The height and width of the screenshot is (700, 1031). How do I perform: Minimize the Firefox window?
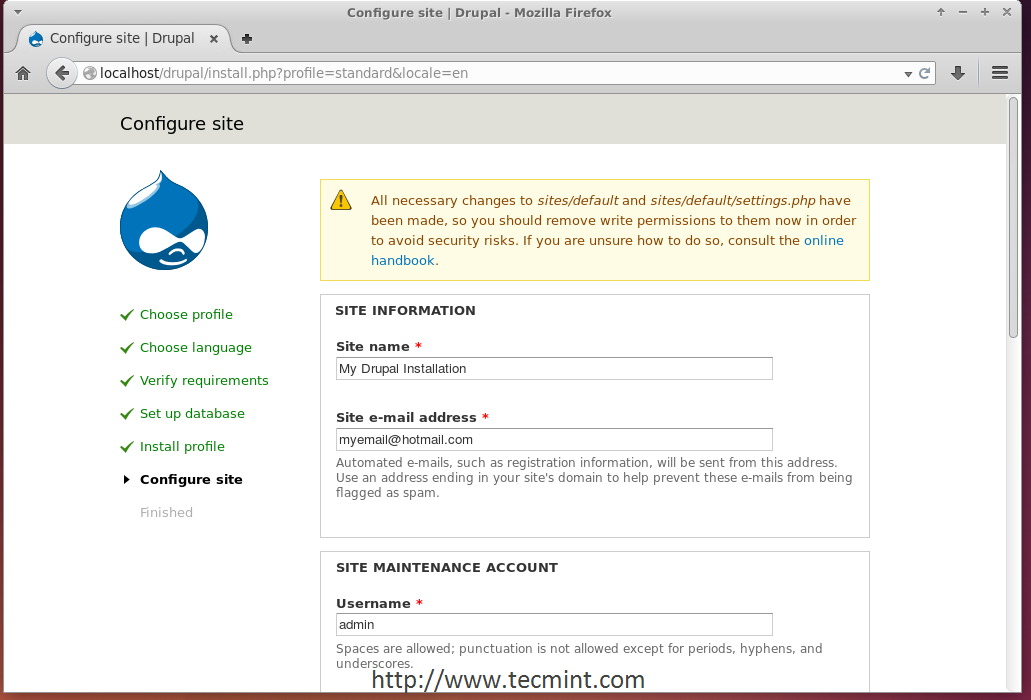[x=963, y=12]
